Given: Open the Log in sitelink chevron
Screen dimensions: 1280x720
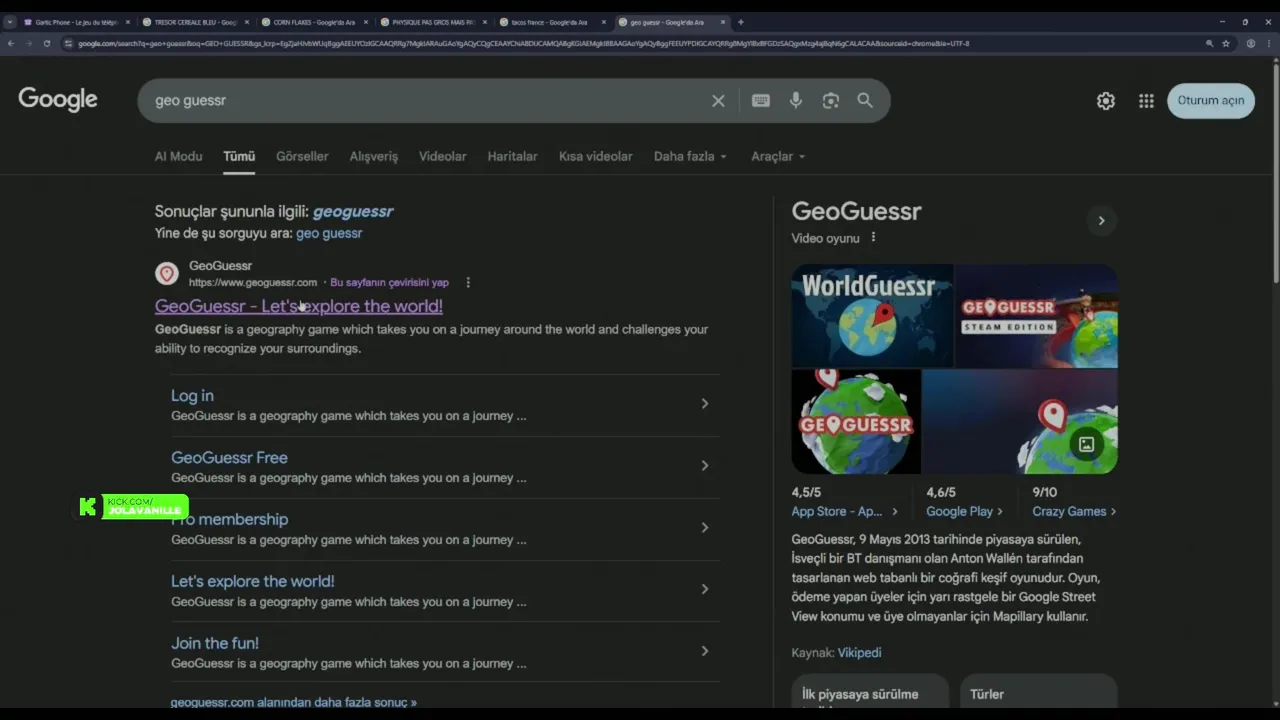Looking at the screenshot, I should coord(704,404).
